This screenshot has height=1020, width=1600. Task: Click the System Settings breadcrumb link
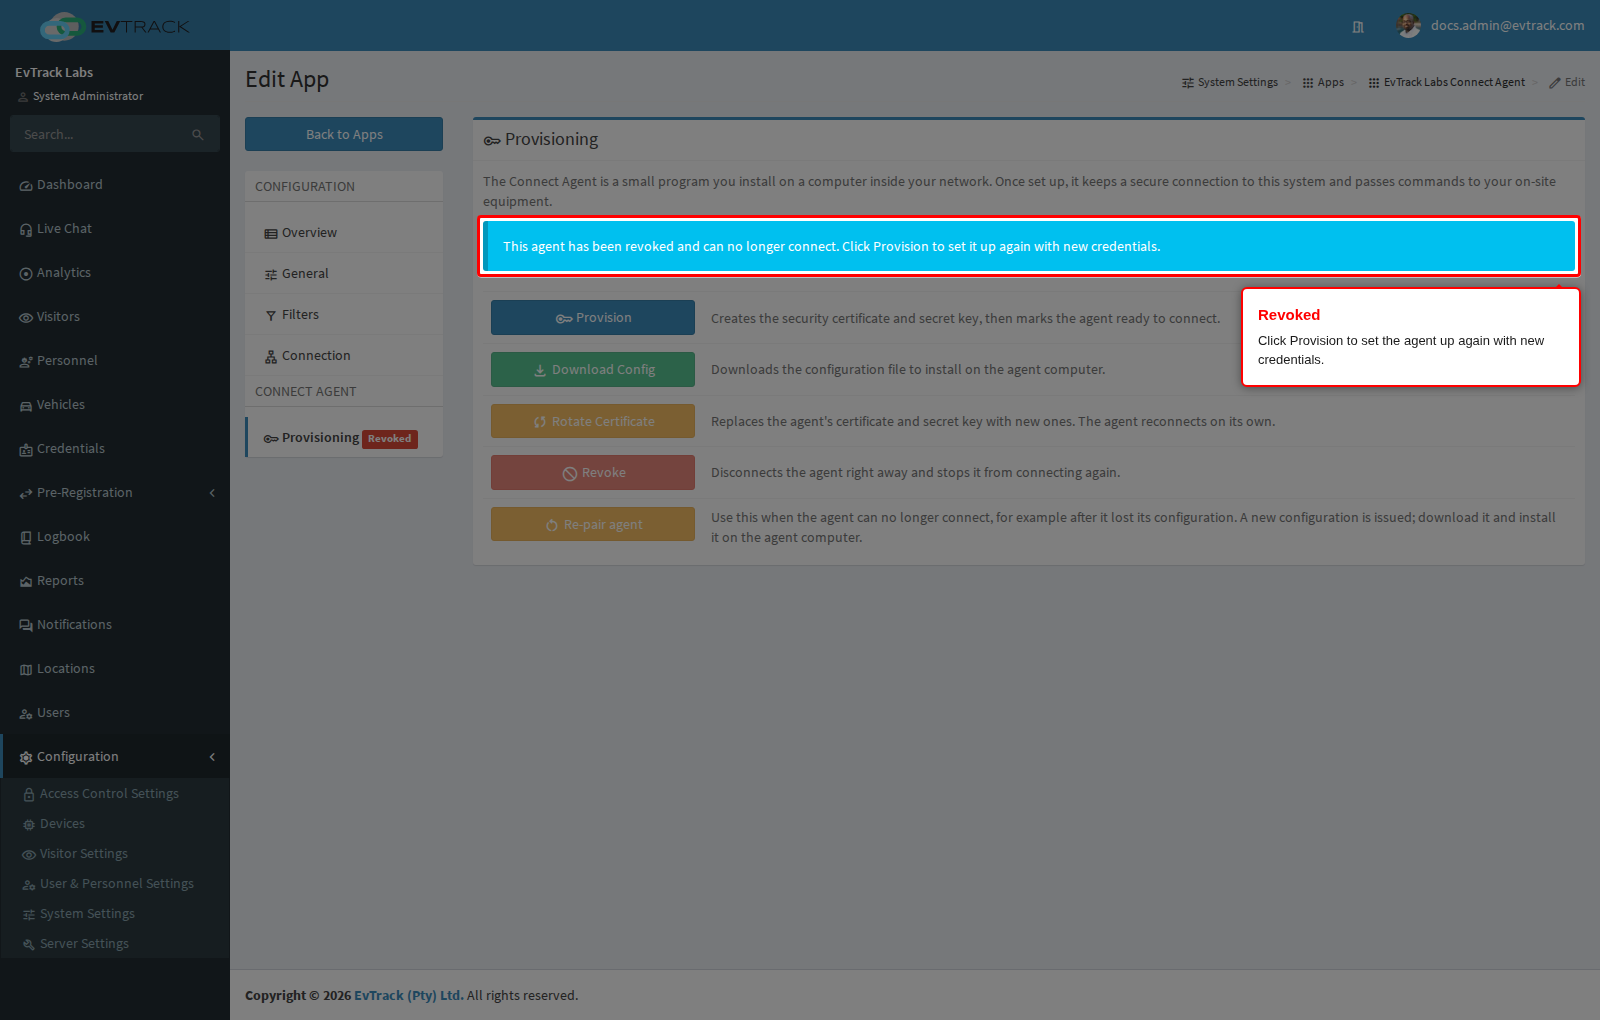click(1230, 83)
